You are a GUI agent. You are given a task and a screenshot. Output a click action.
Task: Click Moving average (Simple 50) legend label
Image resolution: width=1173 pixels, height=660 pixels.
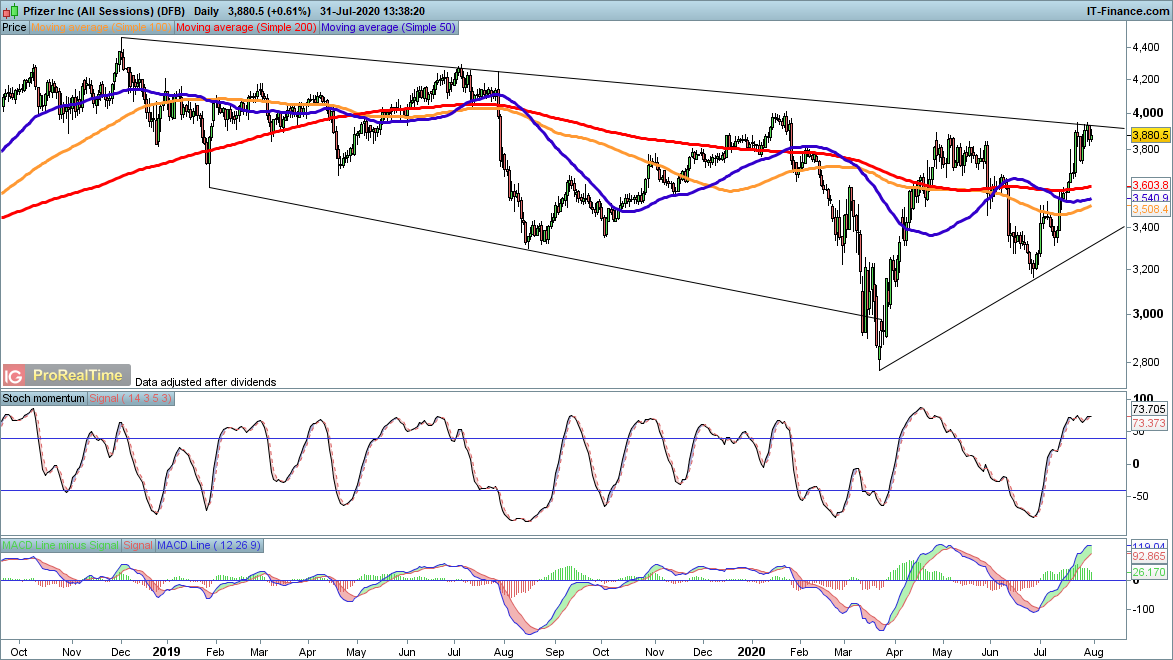pyautogui.click(x=388, y=28)
